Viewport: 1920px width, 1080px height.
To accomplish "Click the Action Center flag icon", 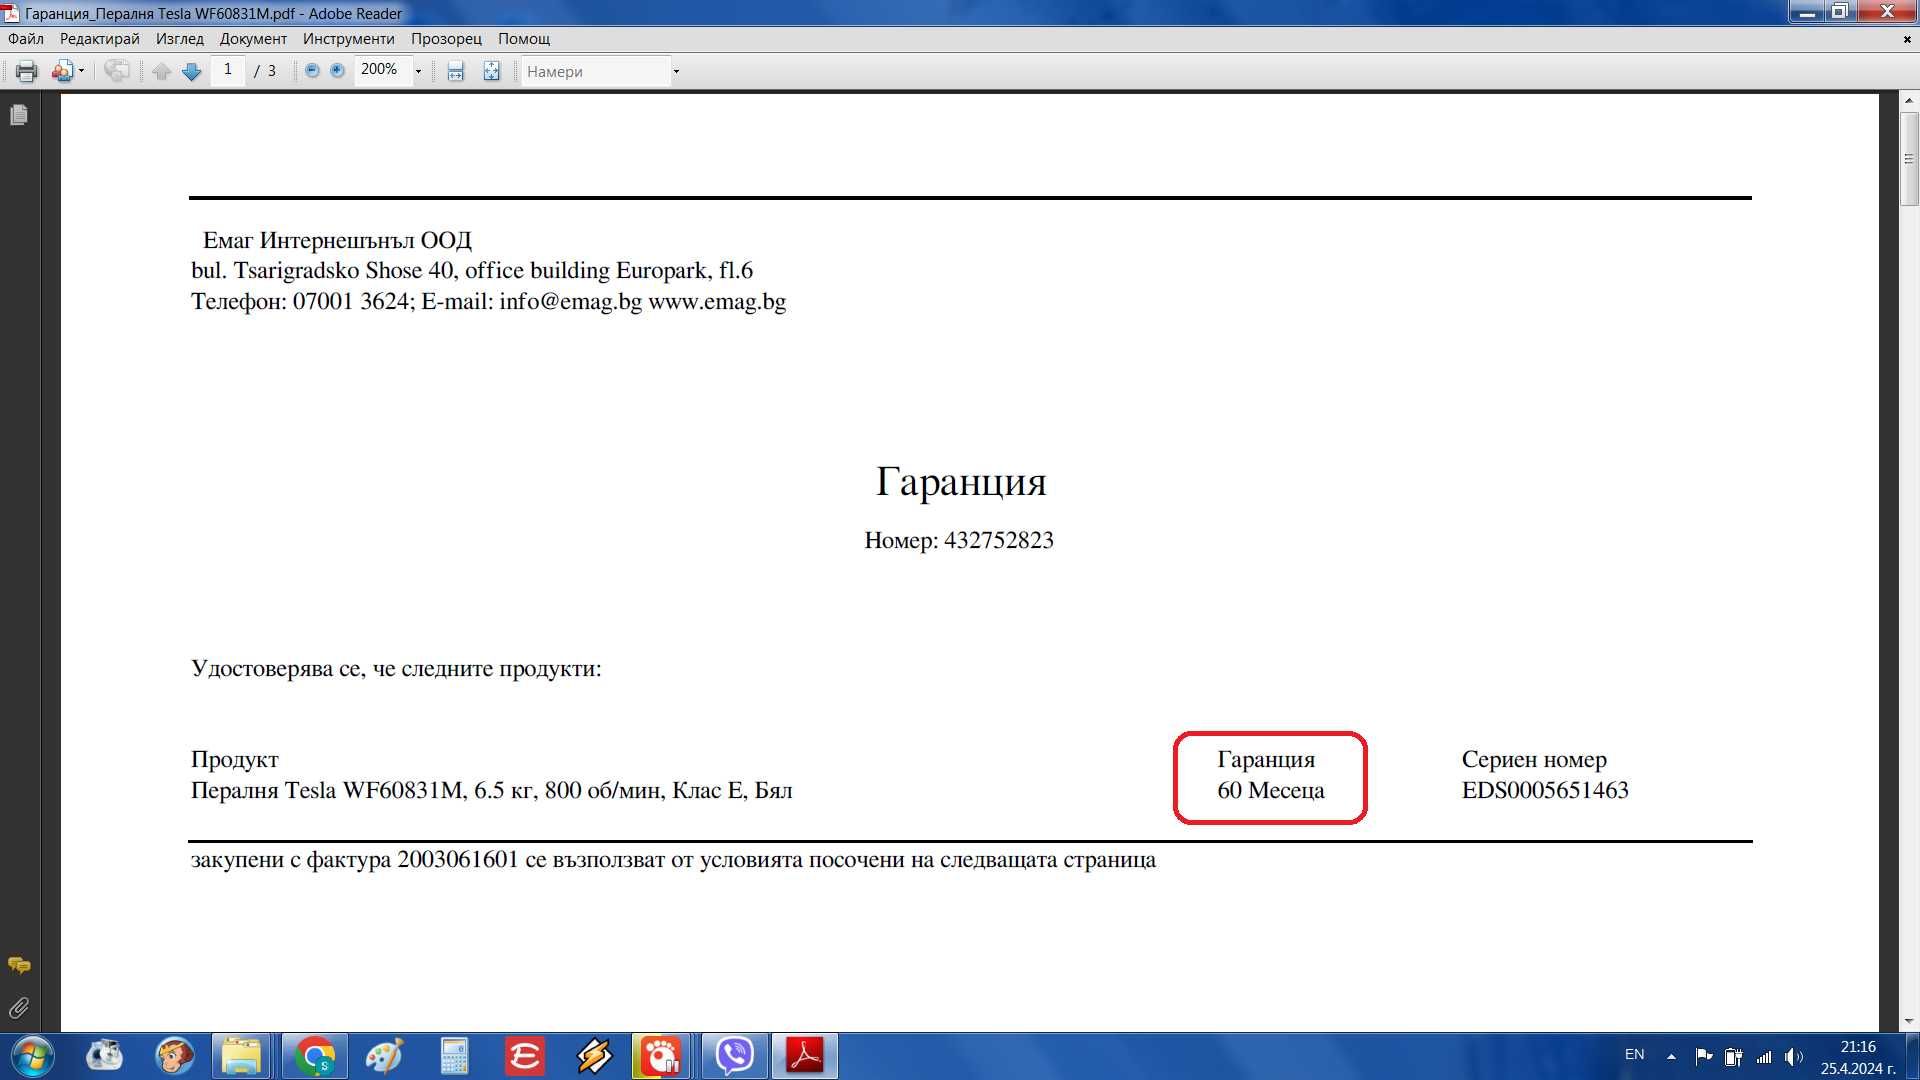I will coord(1703,1056).
